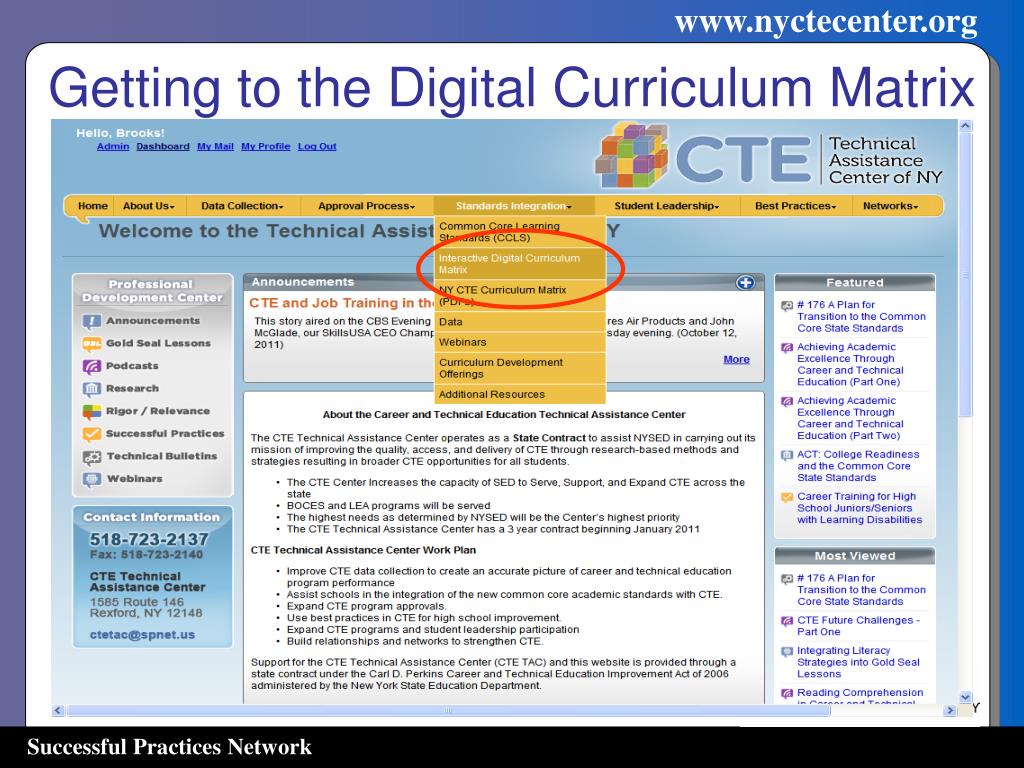Open Gold Seal Lessons link
1024x768 pixels.
coord(159,344)
